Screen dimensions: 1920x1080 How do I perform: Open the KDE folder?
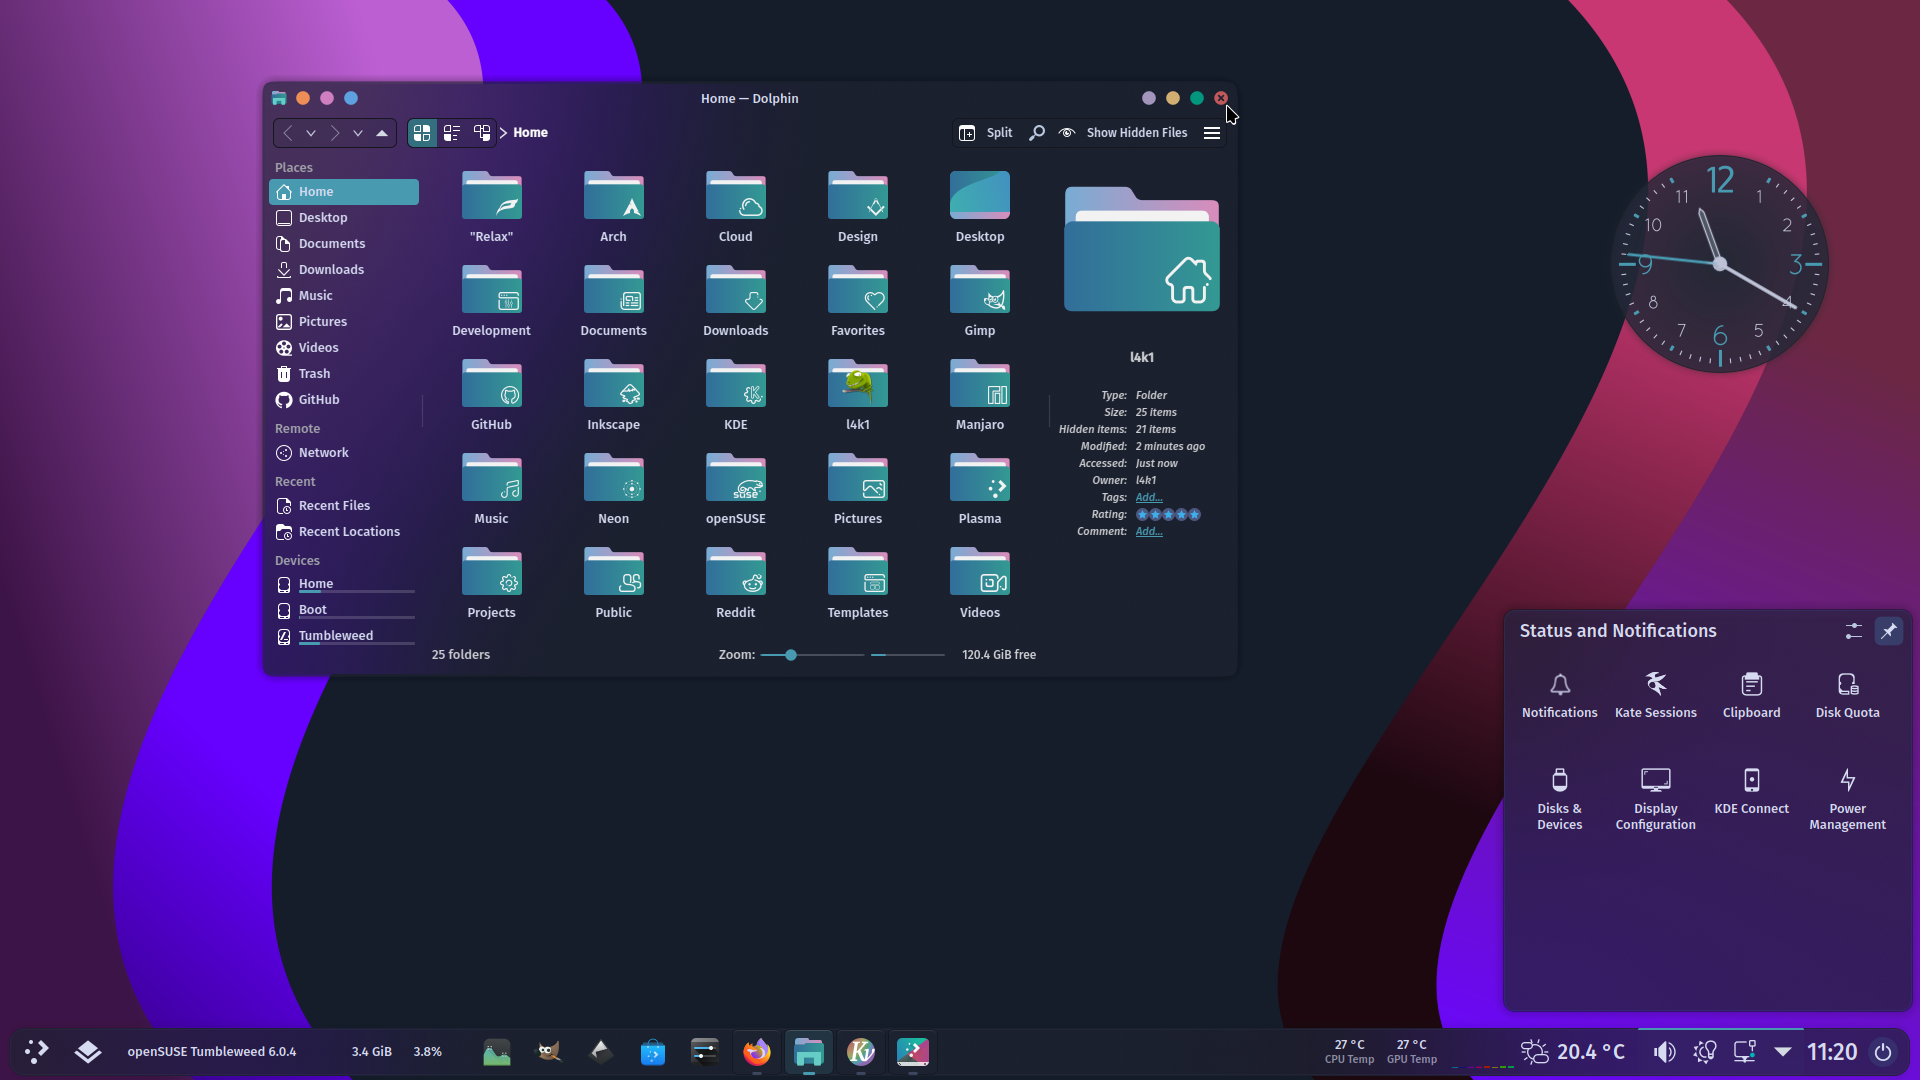(x=735, y=395)
